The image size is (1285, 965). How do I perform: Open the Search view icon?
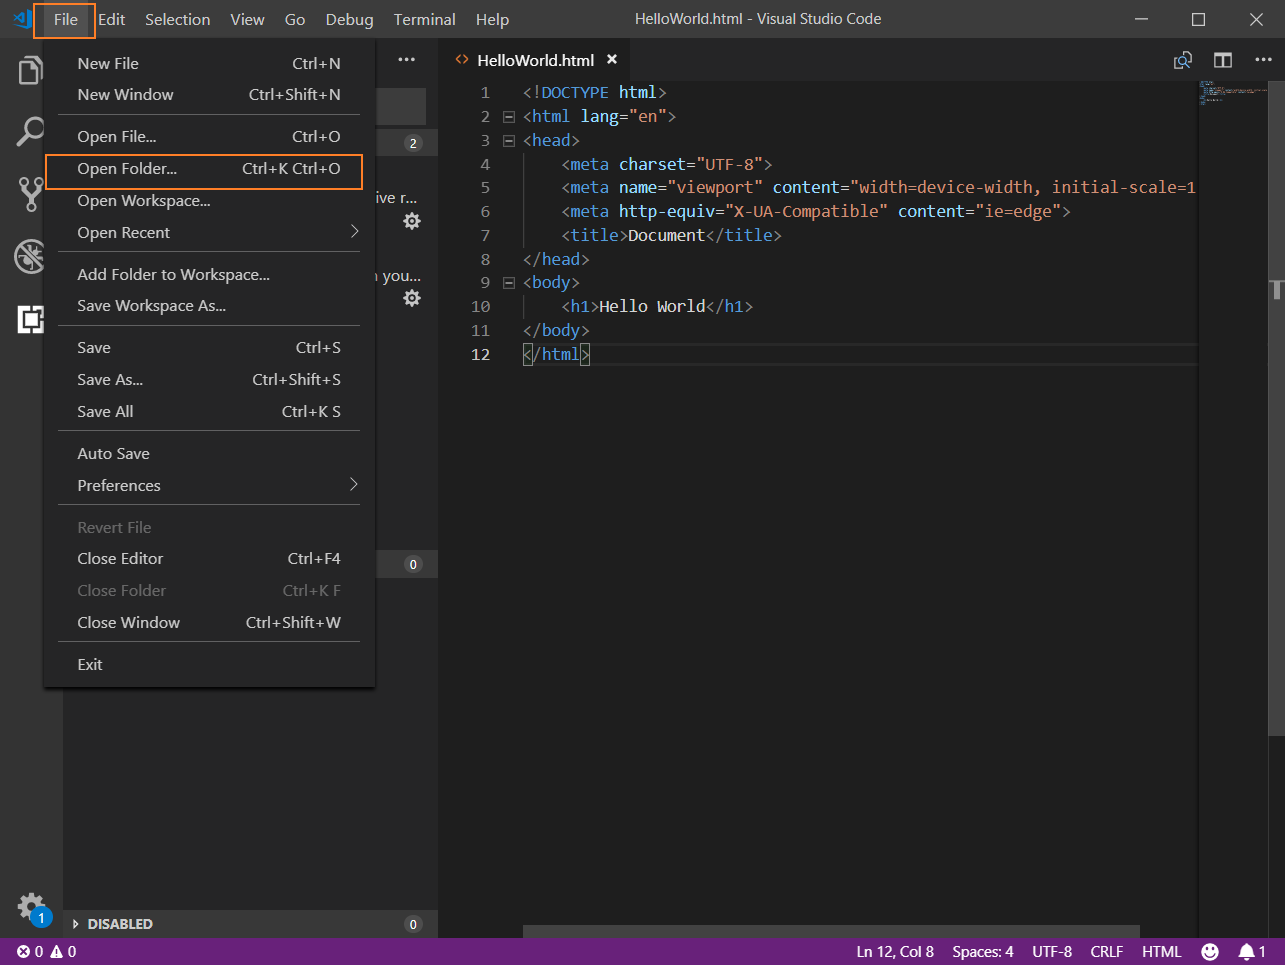point(30,131)
